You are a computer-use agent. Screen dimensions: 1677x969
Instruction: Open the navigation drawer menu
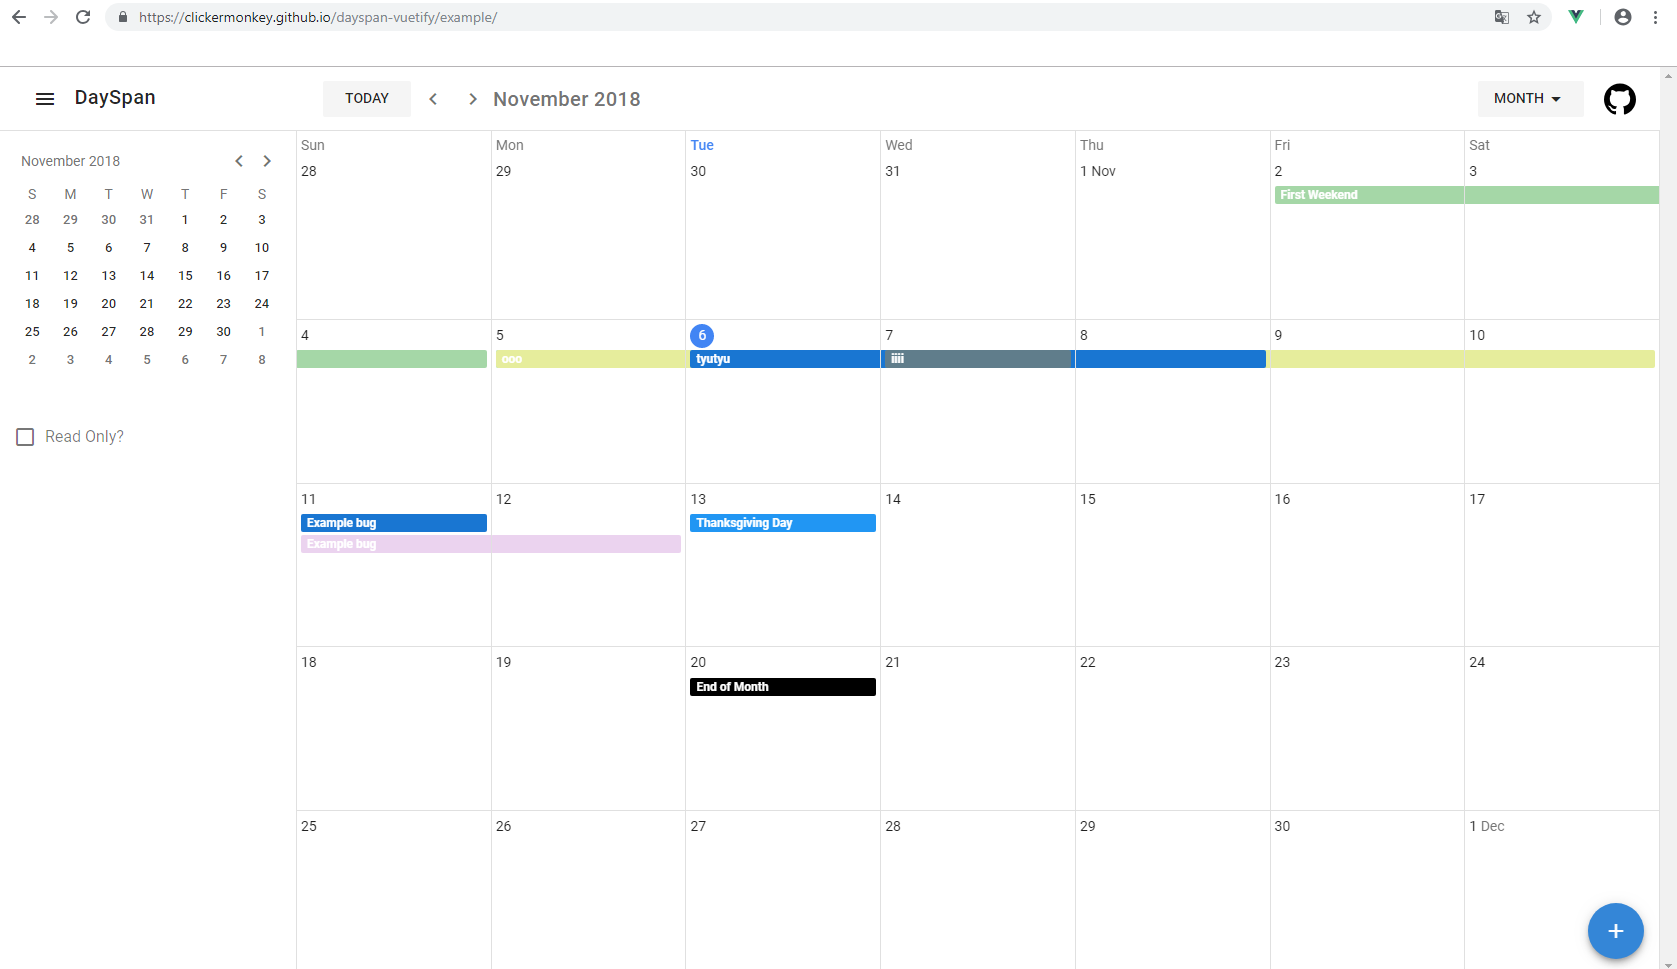[x=44, y=97]
